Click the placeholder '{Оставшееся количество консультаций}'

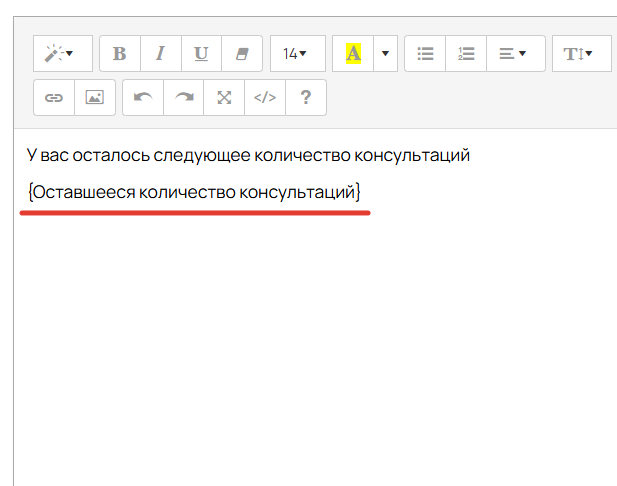(194, 192)
